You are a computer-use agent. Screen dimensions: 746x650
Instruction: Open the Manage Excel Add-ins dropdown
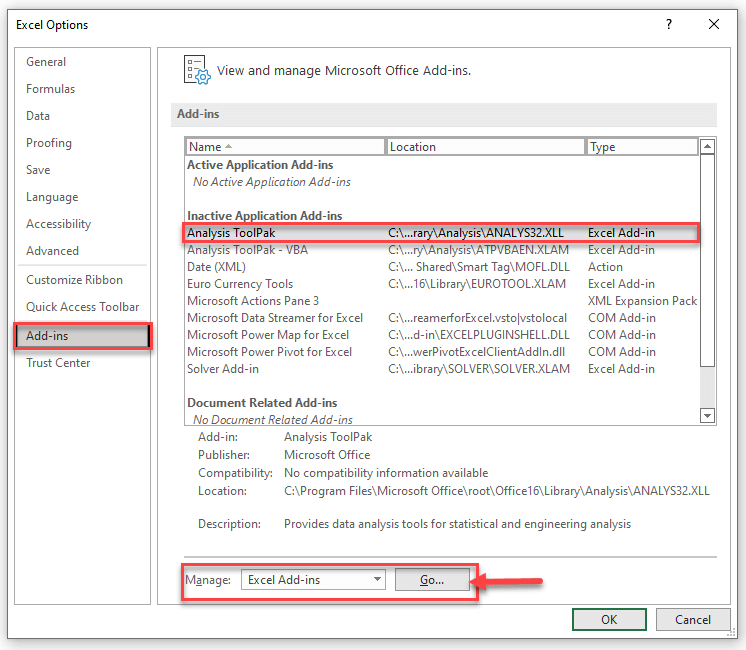[x=313, y=580]
